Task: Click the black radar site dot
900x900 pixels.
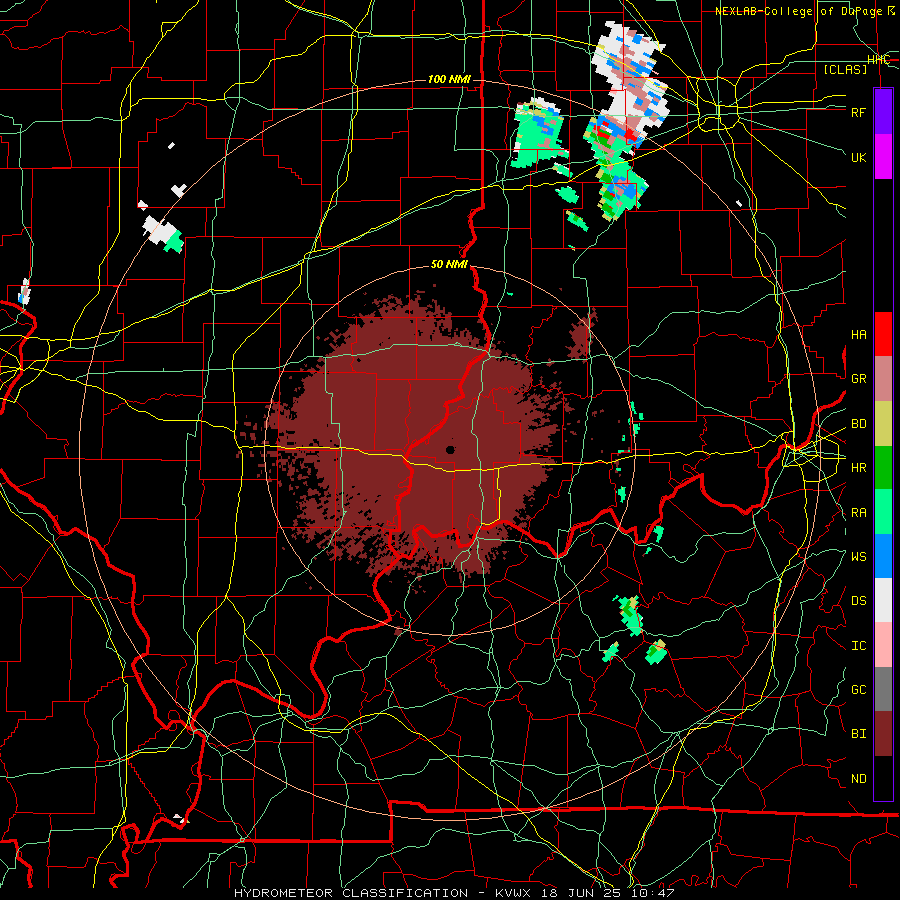Action: tap(450, 450)
